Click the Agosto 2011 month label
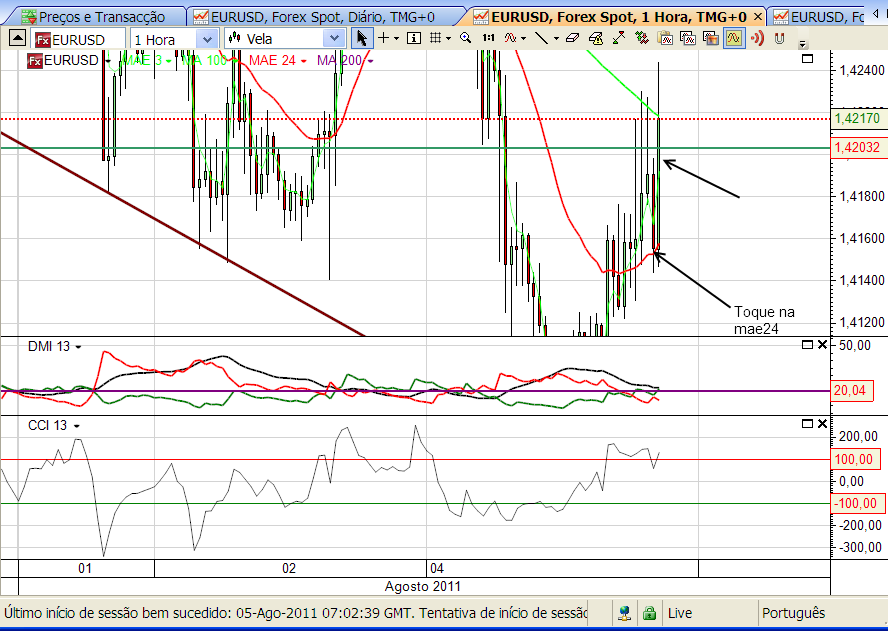The height and width of the screenshot is (631, 888). 422,586
